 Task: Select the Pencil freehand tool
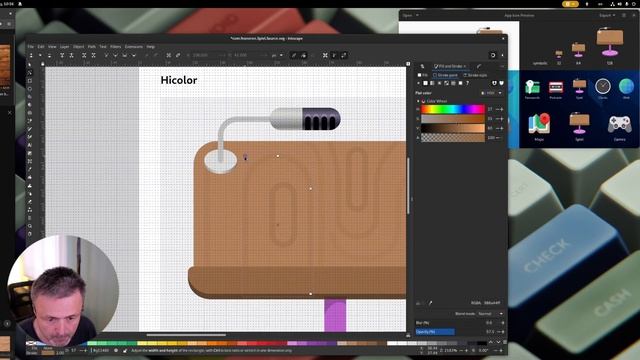coord(30,129)
